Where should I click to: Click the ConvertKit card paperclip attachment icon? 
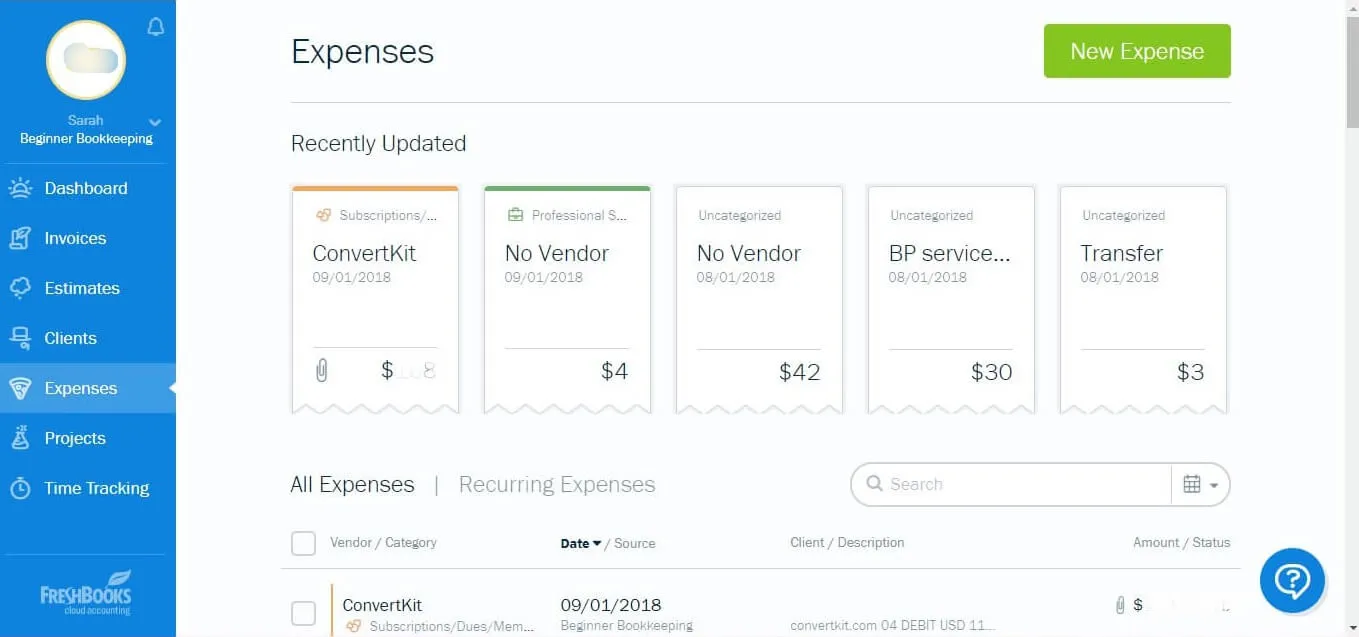321,371
